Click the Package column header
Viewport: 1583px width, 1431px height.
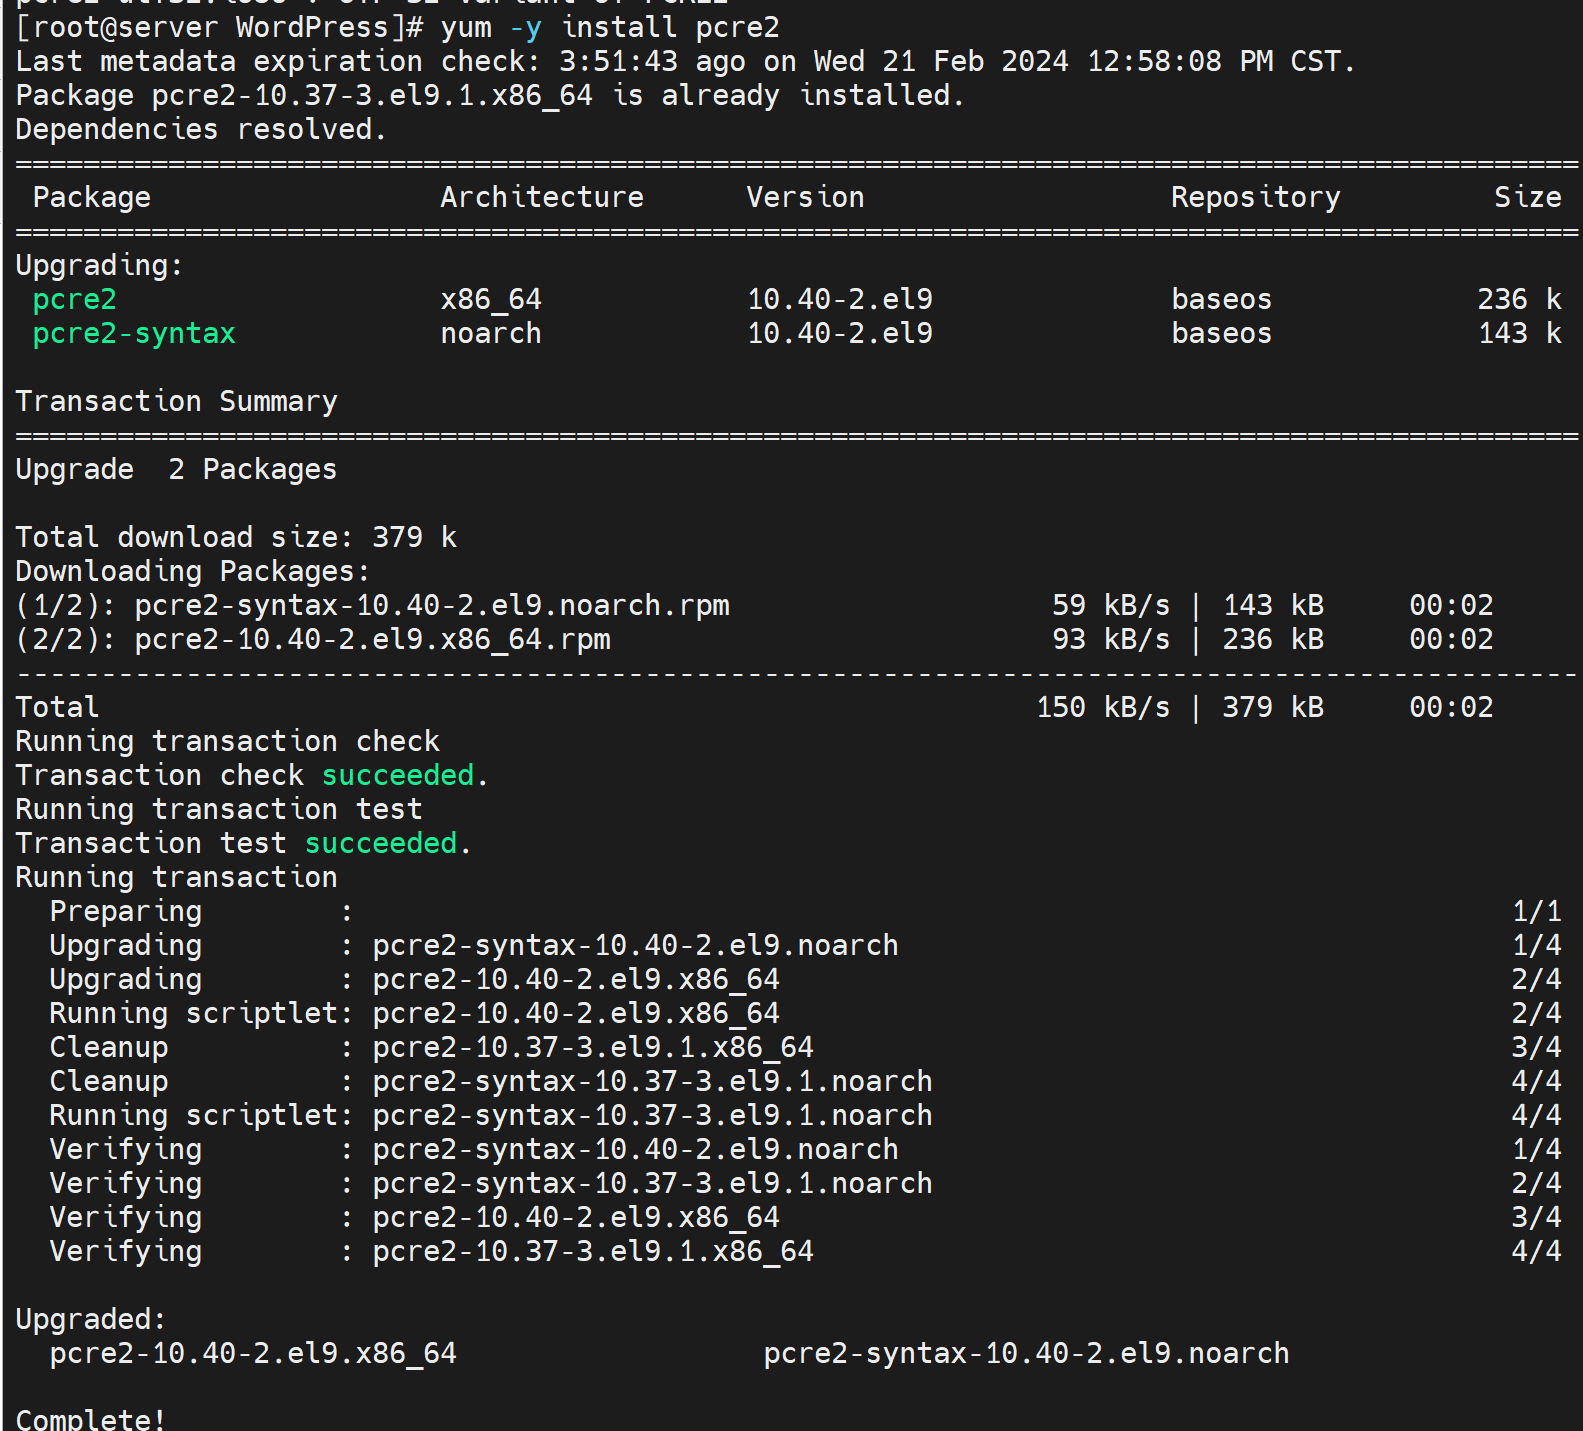point(91,197)
